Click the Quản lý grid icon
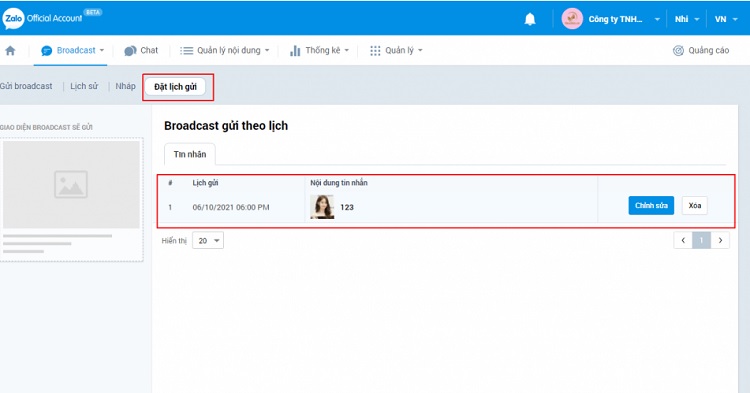Viewport: 750px width, 393px height. 375,51
